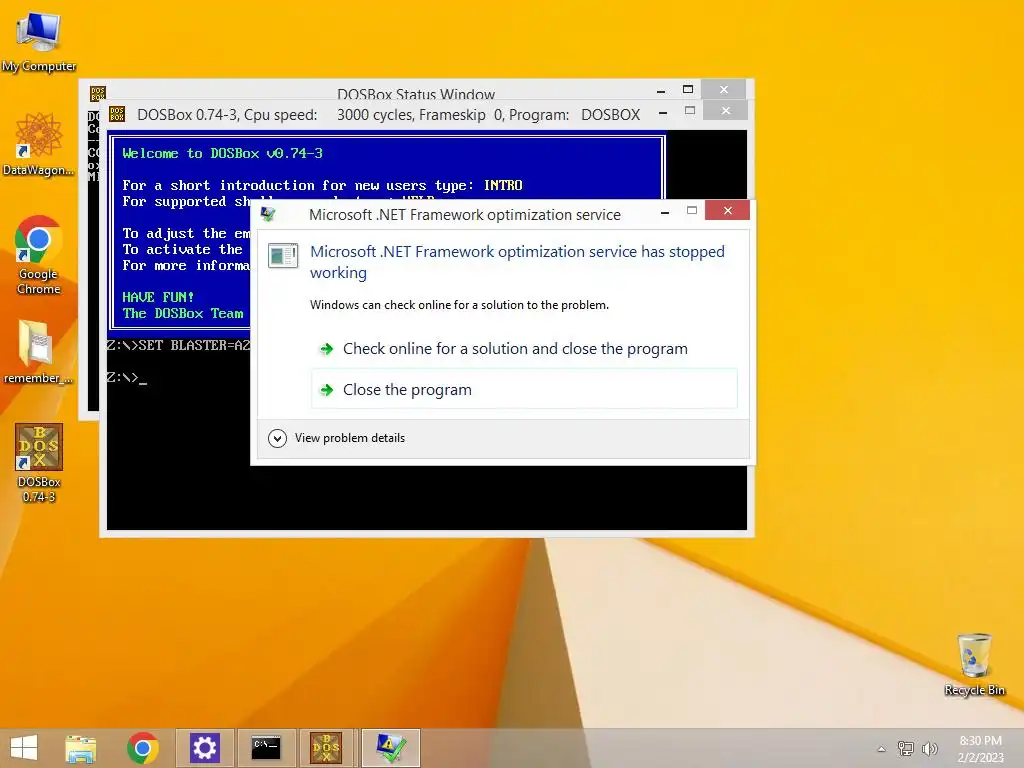Click the DOSBox window title icon
Image resolution: width=1024 pixels, height=768 pixels.
tap(117, 114)
